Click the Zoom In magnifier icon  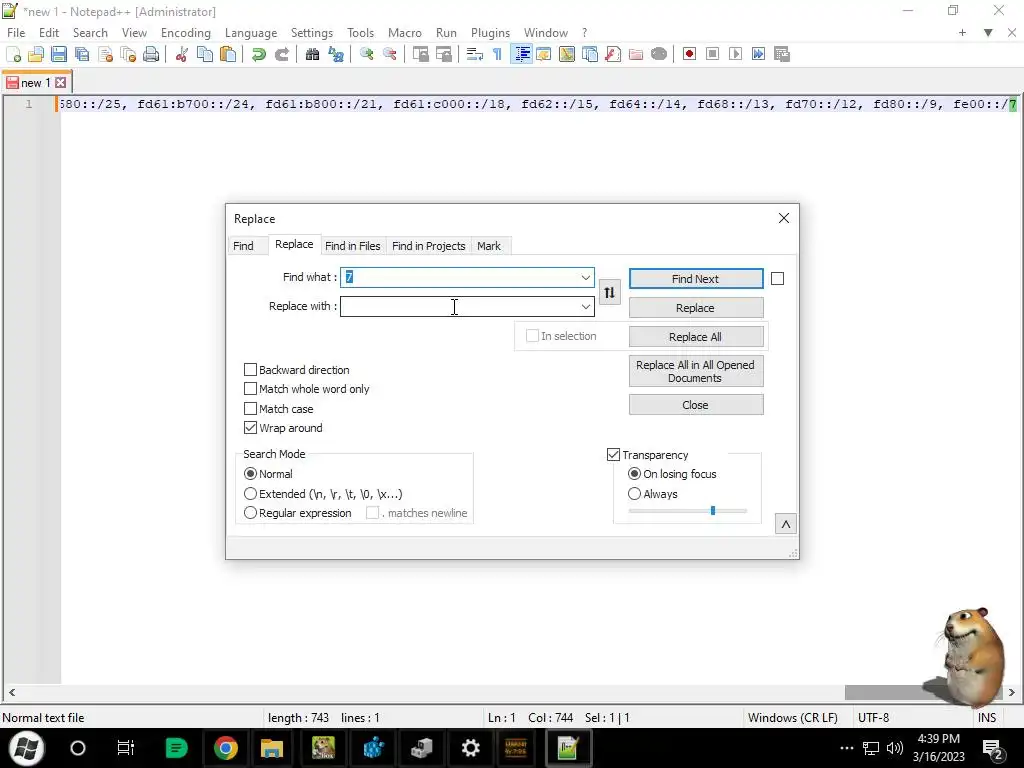(x=367, y=54)
